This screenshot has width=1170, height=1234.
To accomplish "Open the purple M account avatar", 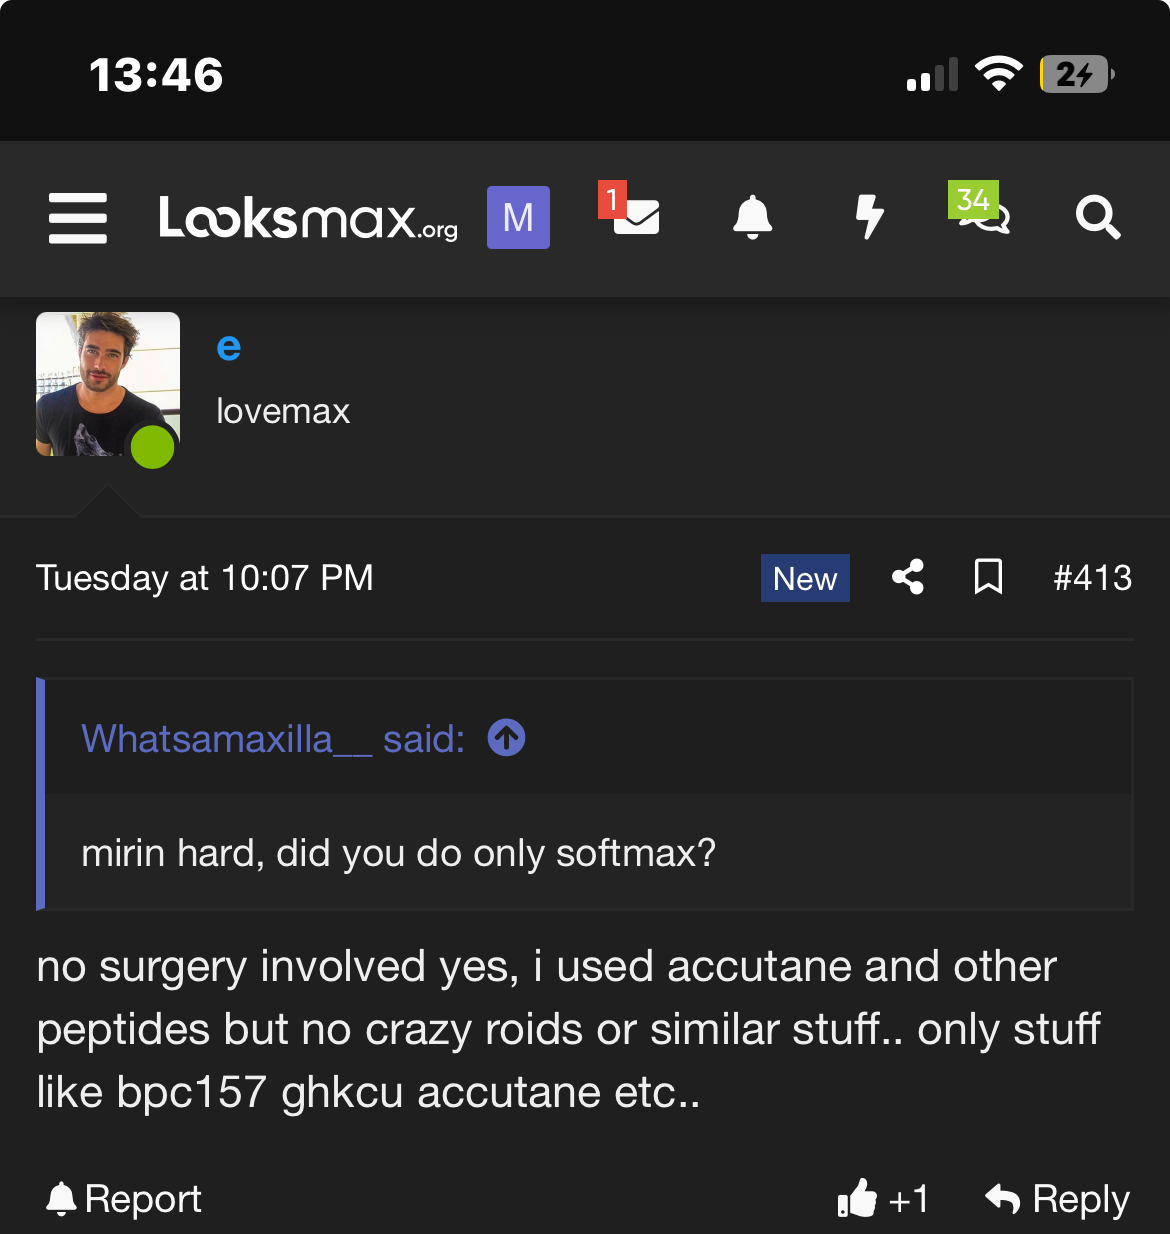I will click(x=518, y=218).
